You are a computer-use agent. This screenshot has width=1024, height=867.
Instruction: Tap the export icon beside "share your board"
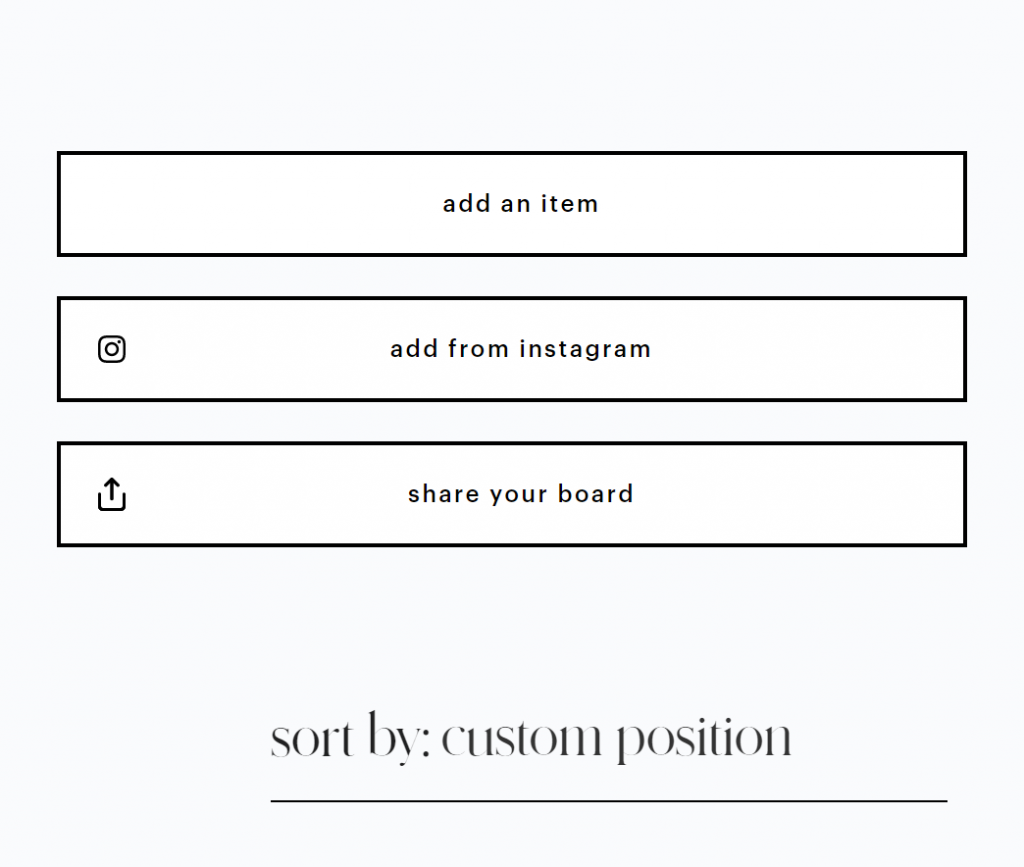[112, 494]
